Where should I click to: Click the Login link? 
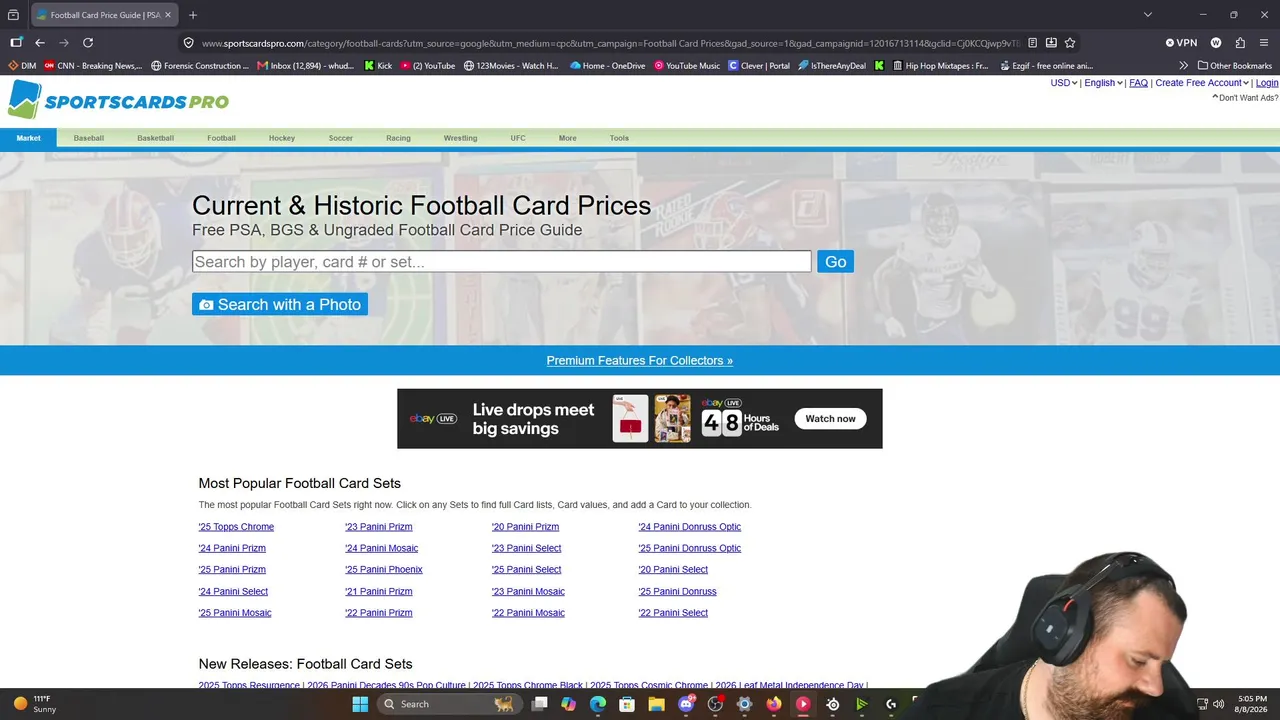pos(1267,83)
